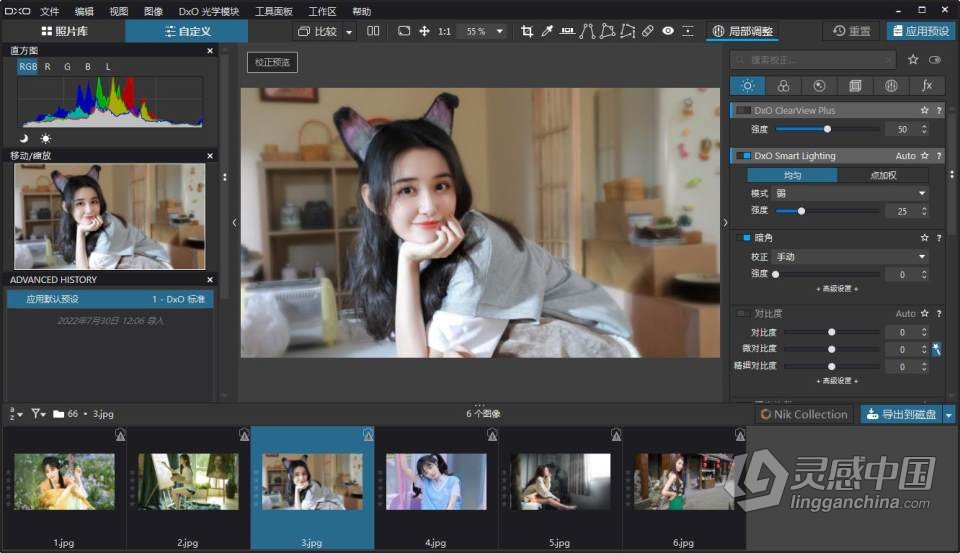Click the sun highlight clipping icon
Screen dimensions: 960x553
(45, 138)
